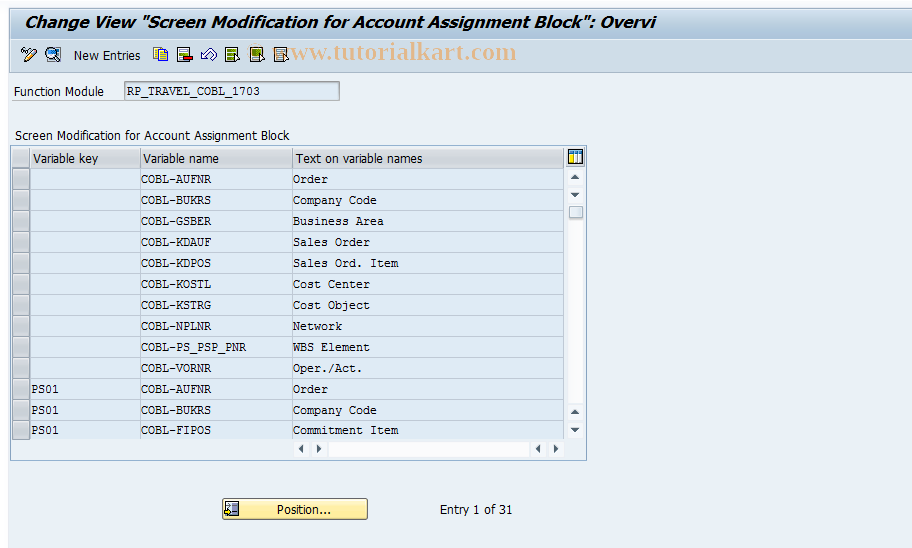912x548 pixels.
Task: Select the row of first COBL-AUFNR entry
Action: click(x=21, y=179)
